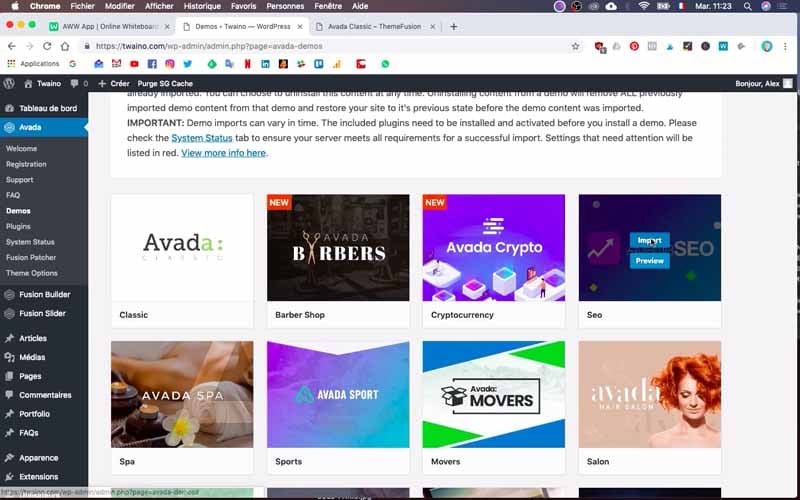Open YouTube bookmark icon
The image size is (800, 500).
click(x=134, y=64)
